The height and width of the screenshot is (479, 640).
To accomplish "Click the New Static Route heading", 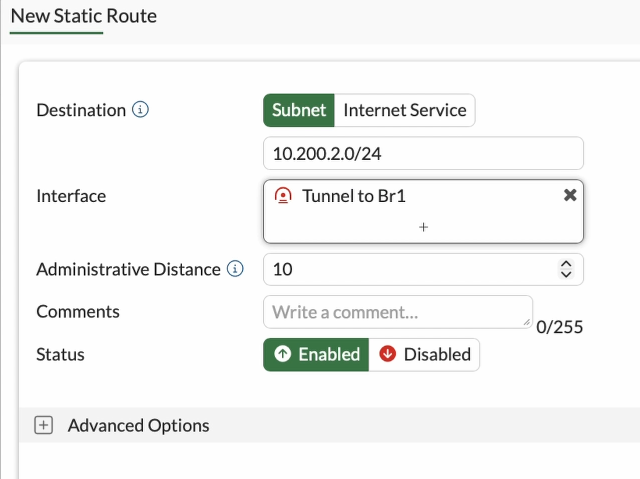I will coord(83,16).
